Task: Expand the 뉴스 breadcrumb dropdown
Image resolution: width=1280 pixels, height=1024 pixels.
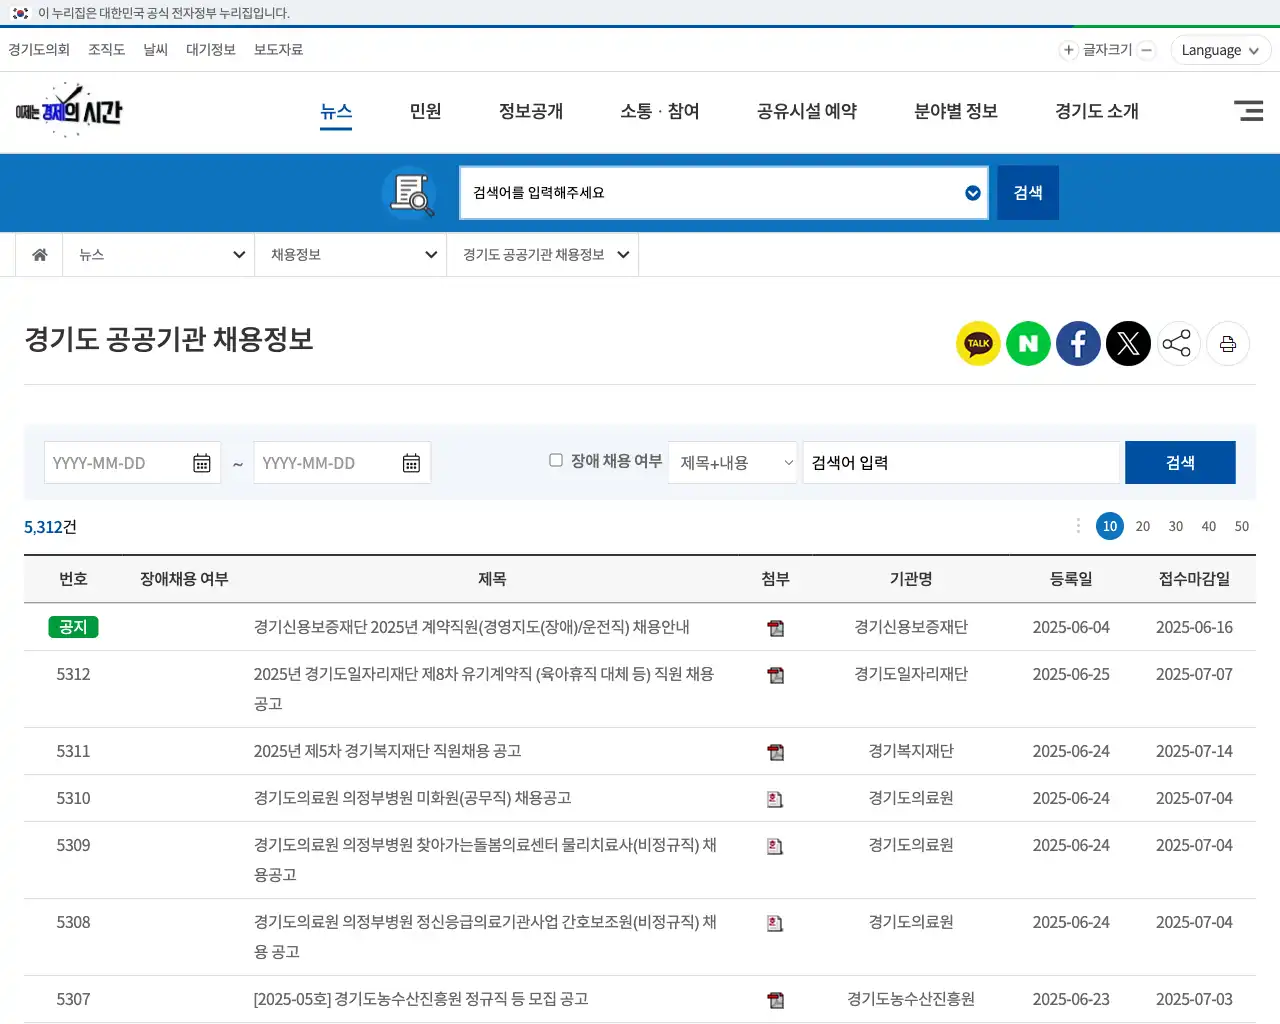Action: point(159,255)
